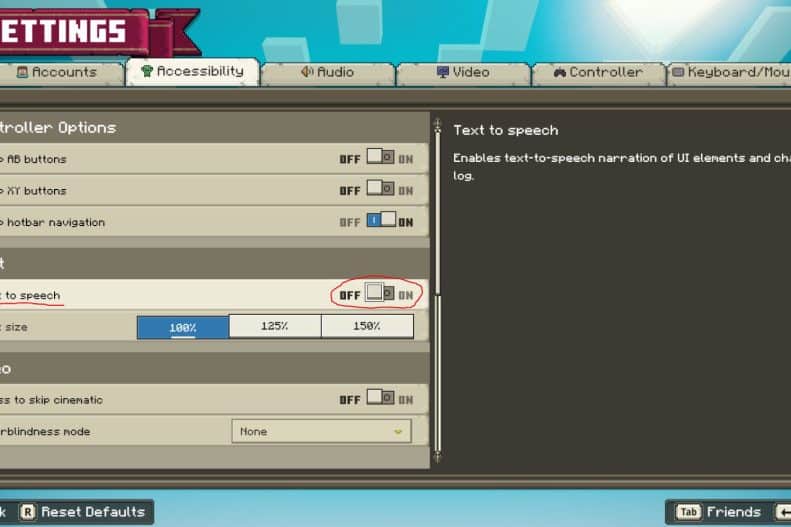Click the monitor icon on Video tab

(442, 72)
